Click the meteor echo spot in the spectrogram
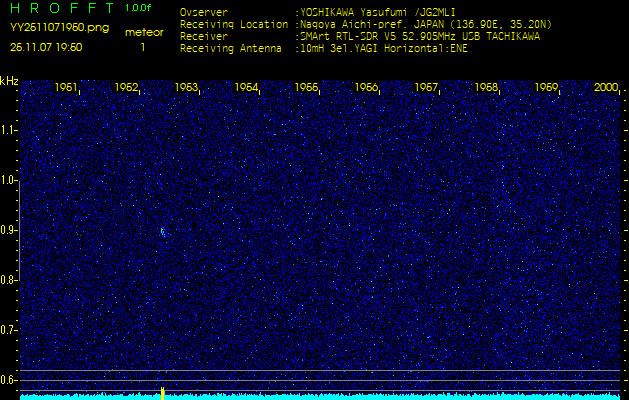Image resolution: width=629 pixels, height=400 pixels. click(162, 232)
